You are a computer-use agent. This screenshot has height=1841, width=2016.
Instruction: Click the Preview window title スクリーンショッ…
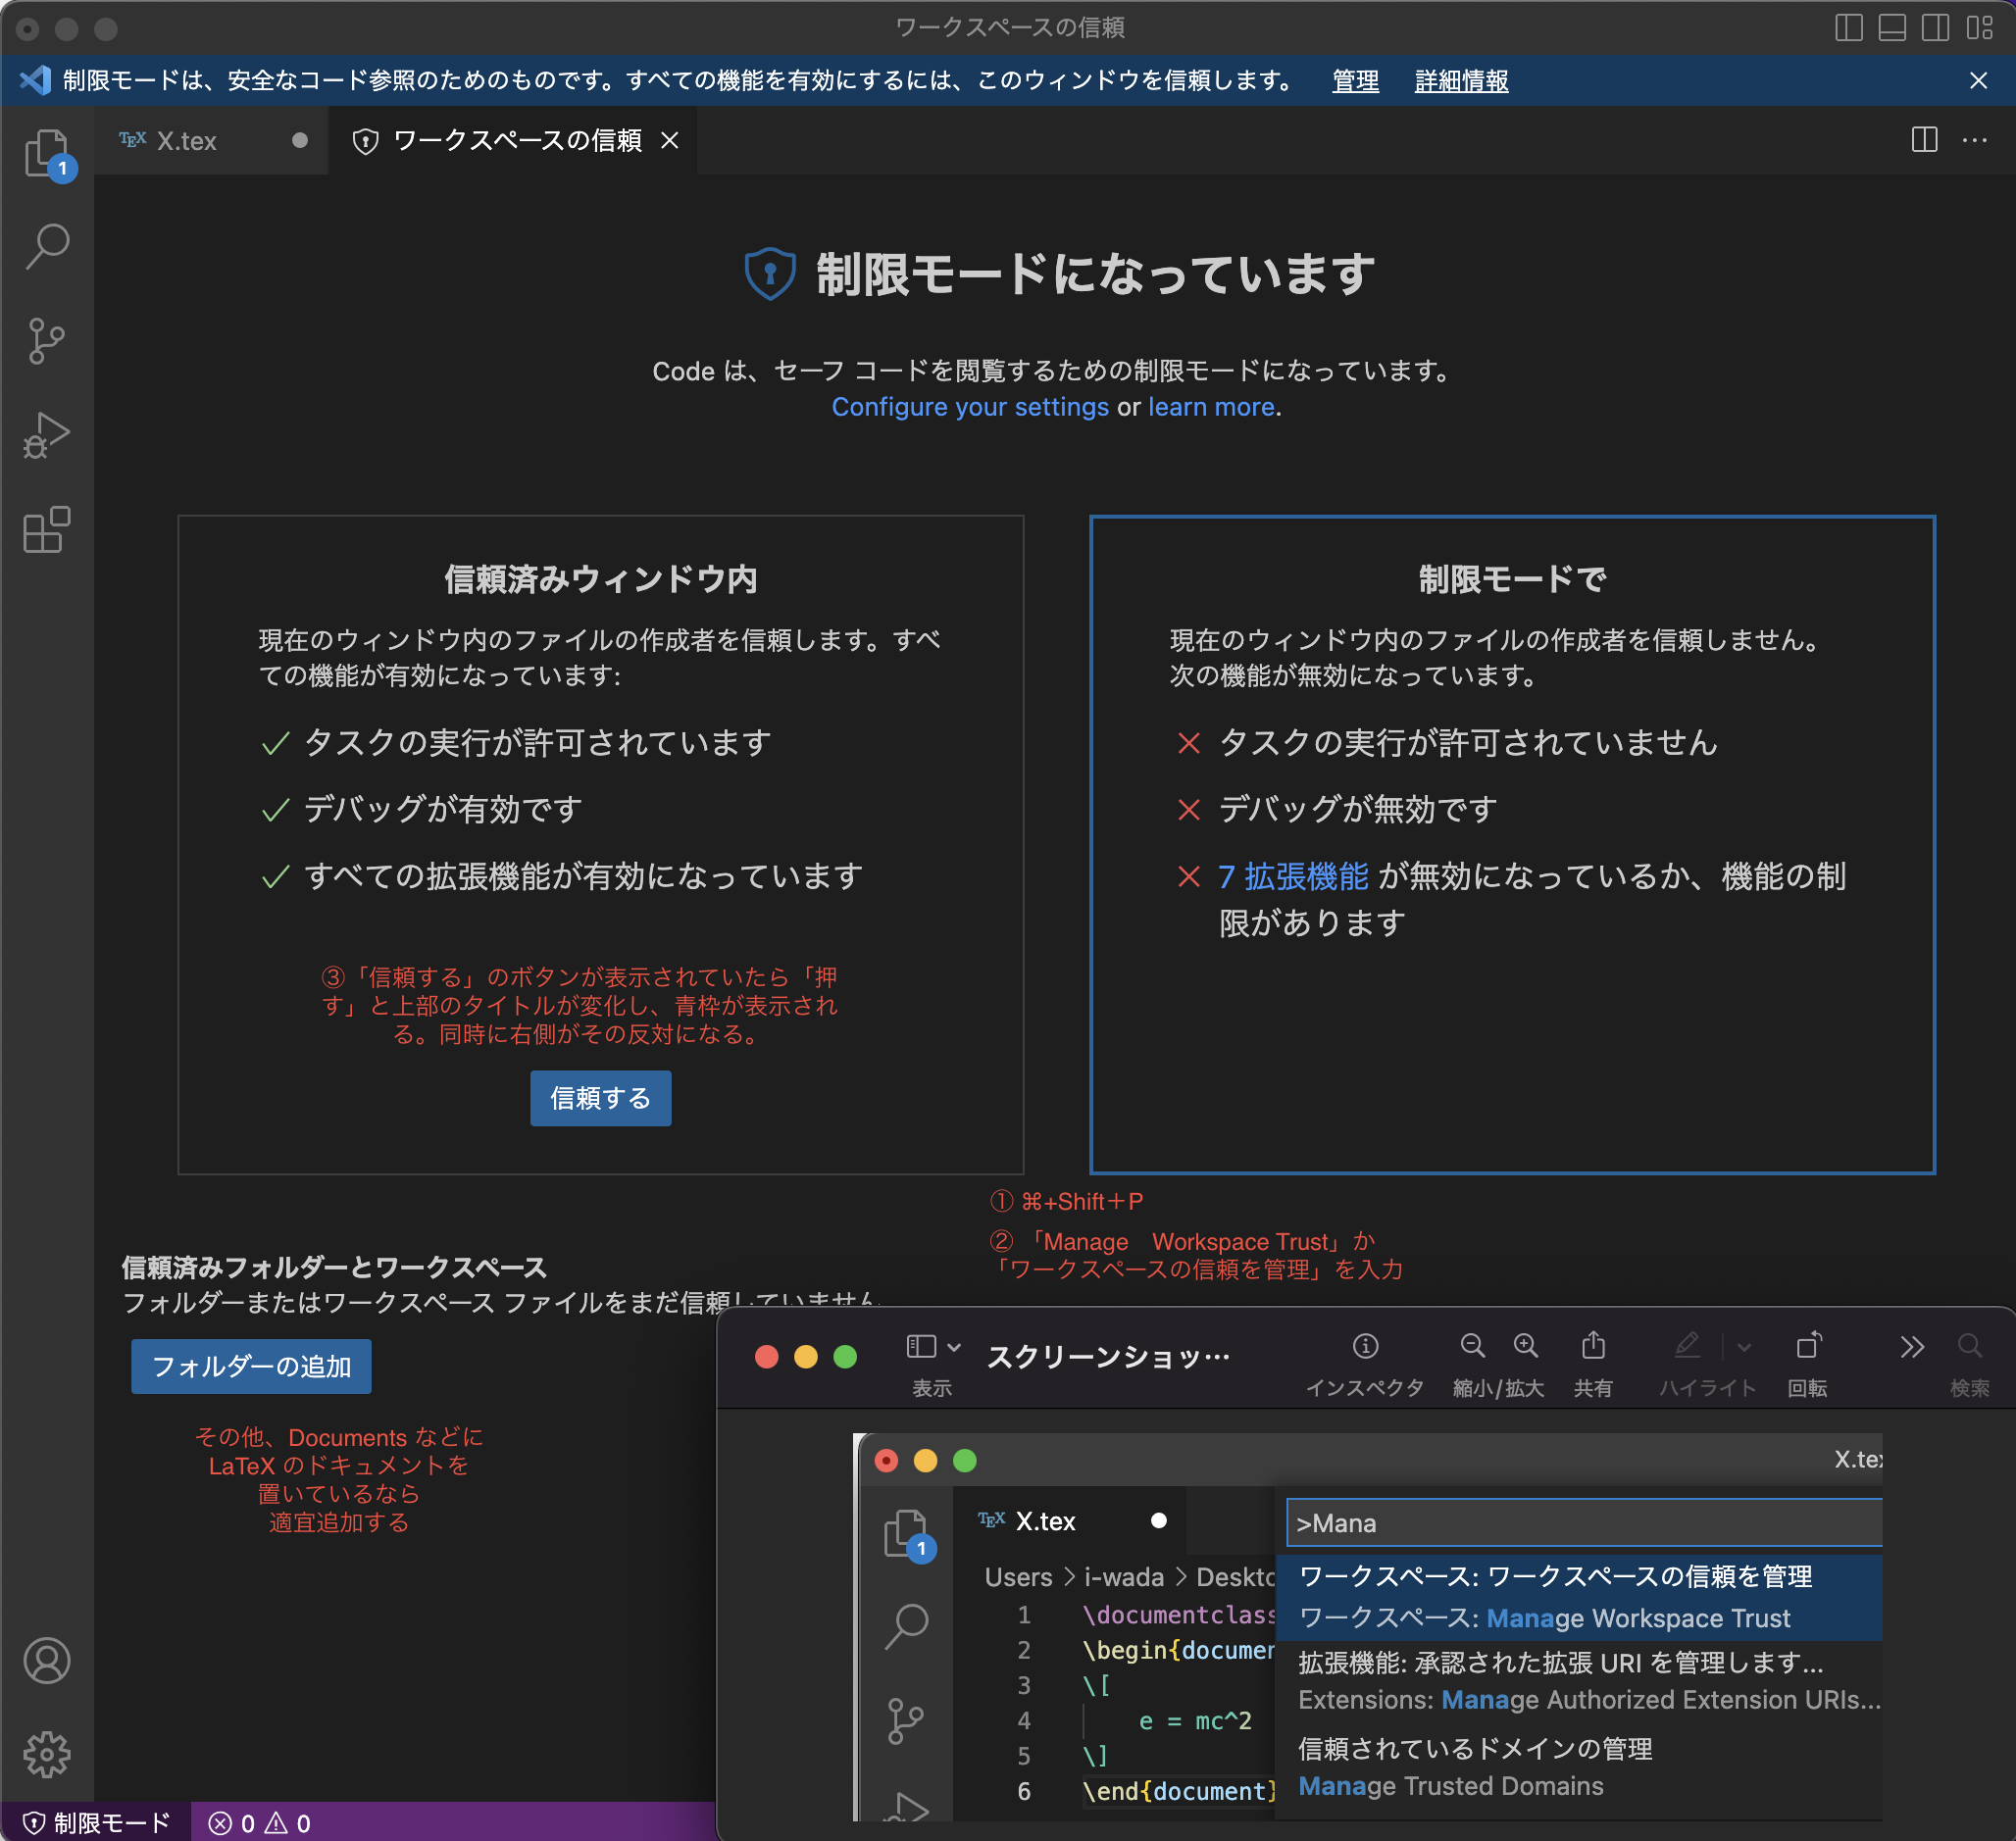click(x=1108, y=1357)
